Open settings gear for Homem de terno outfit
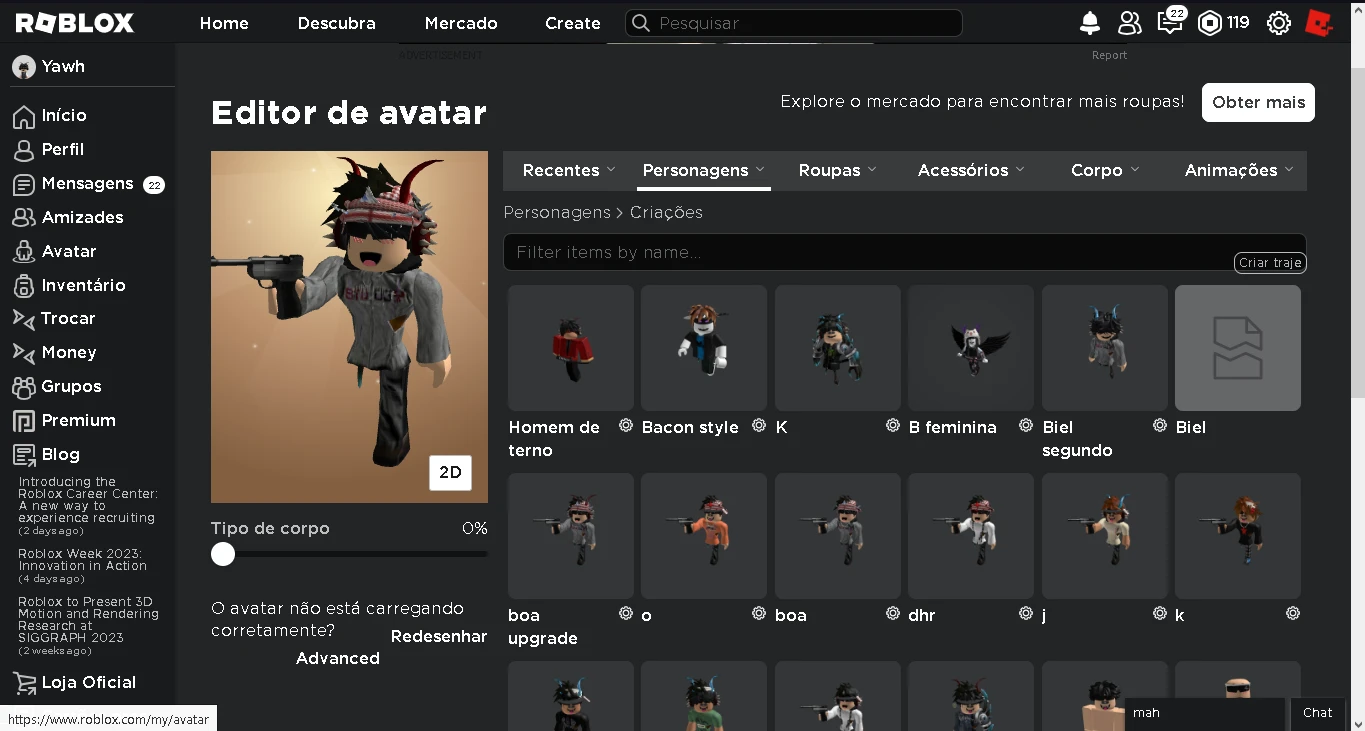This screenshot has width=1365, height=731. [626, 425]
